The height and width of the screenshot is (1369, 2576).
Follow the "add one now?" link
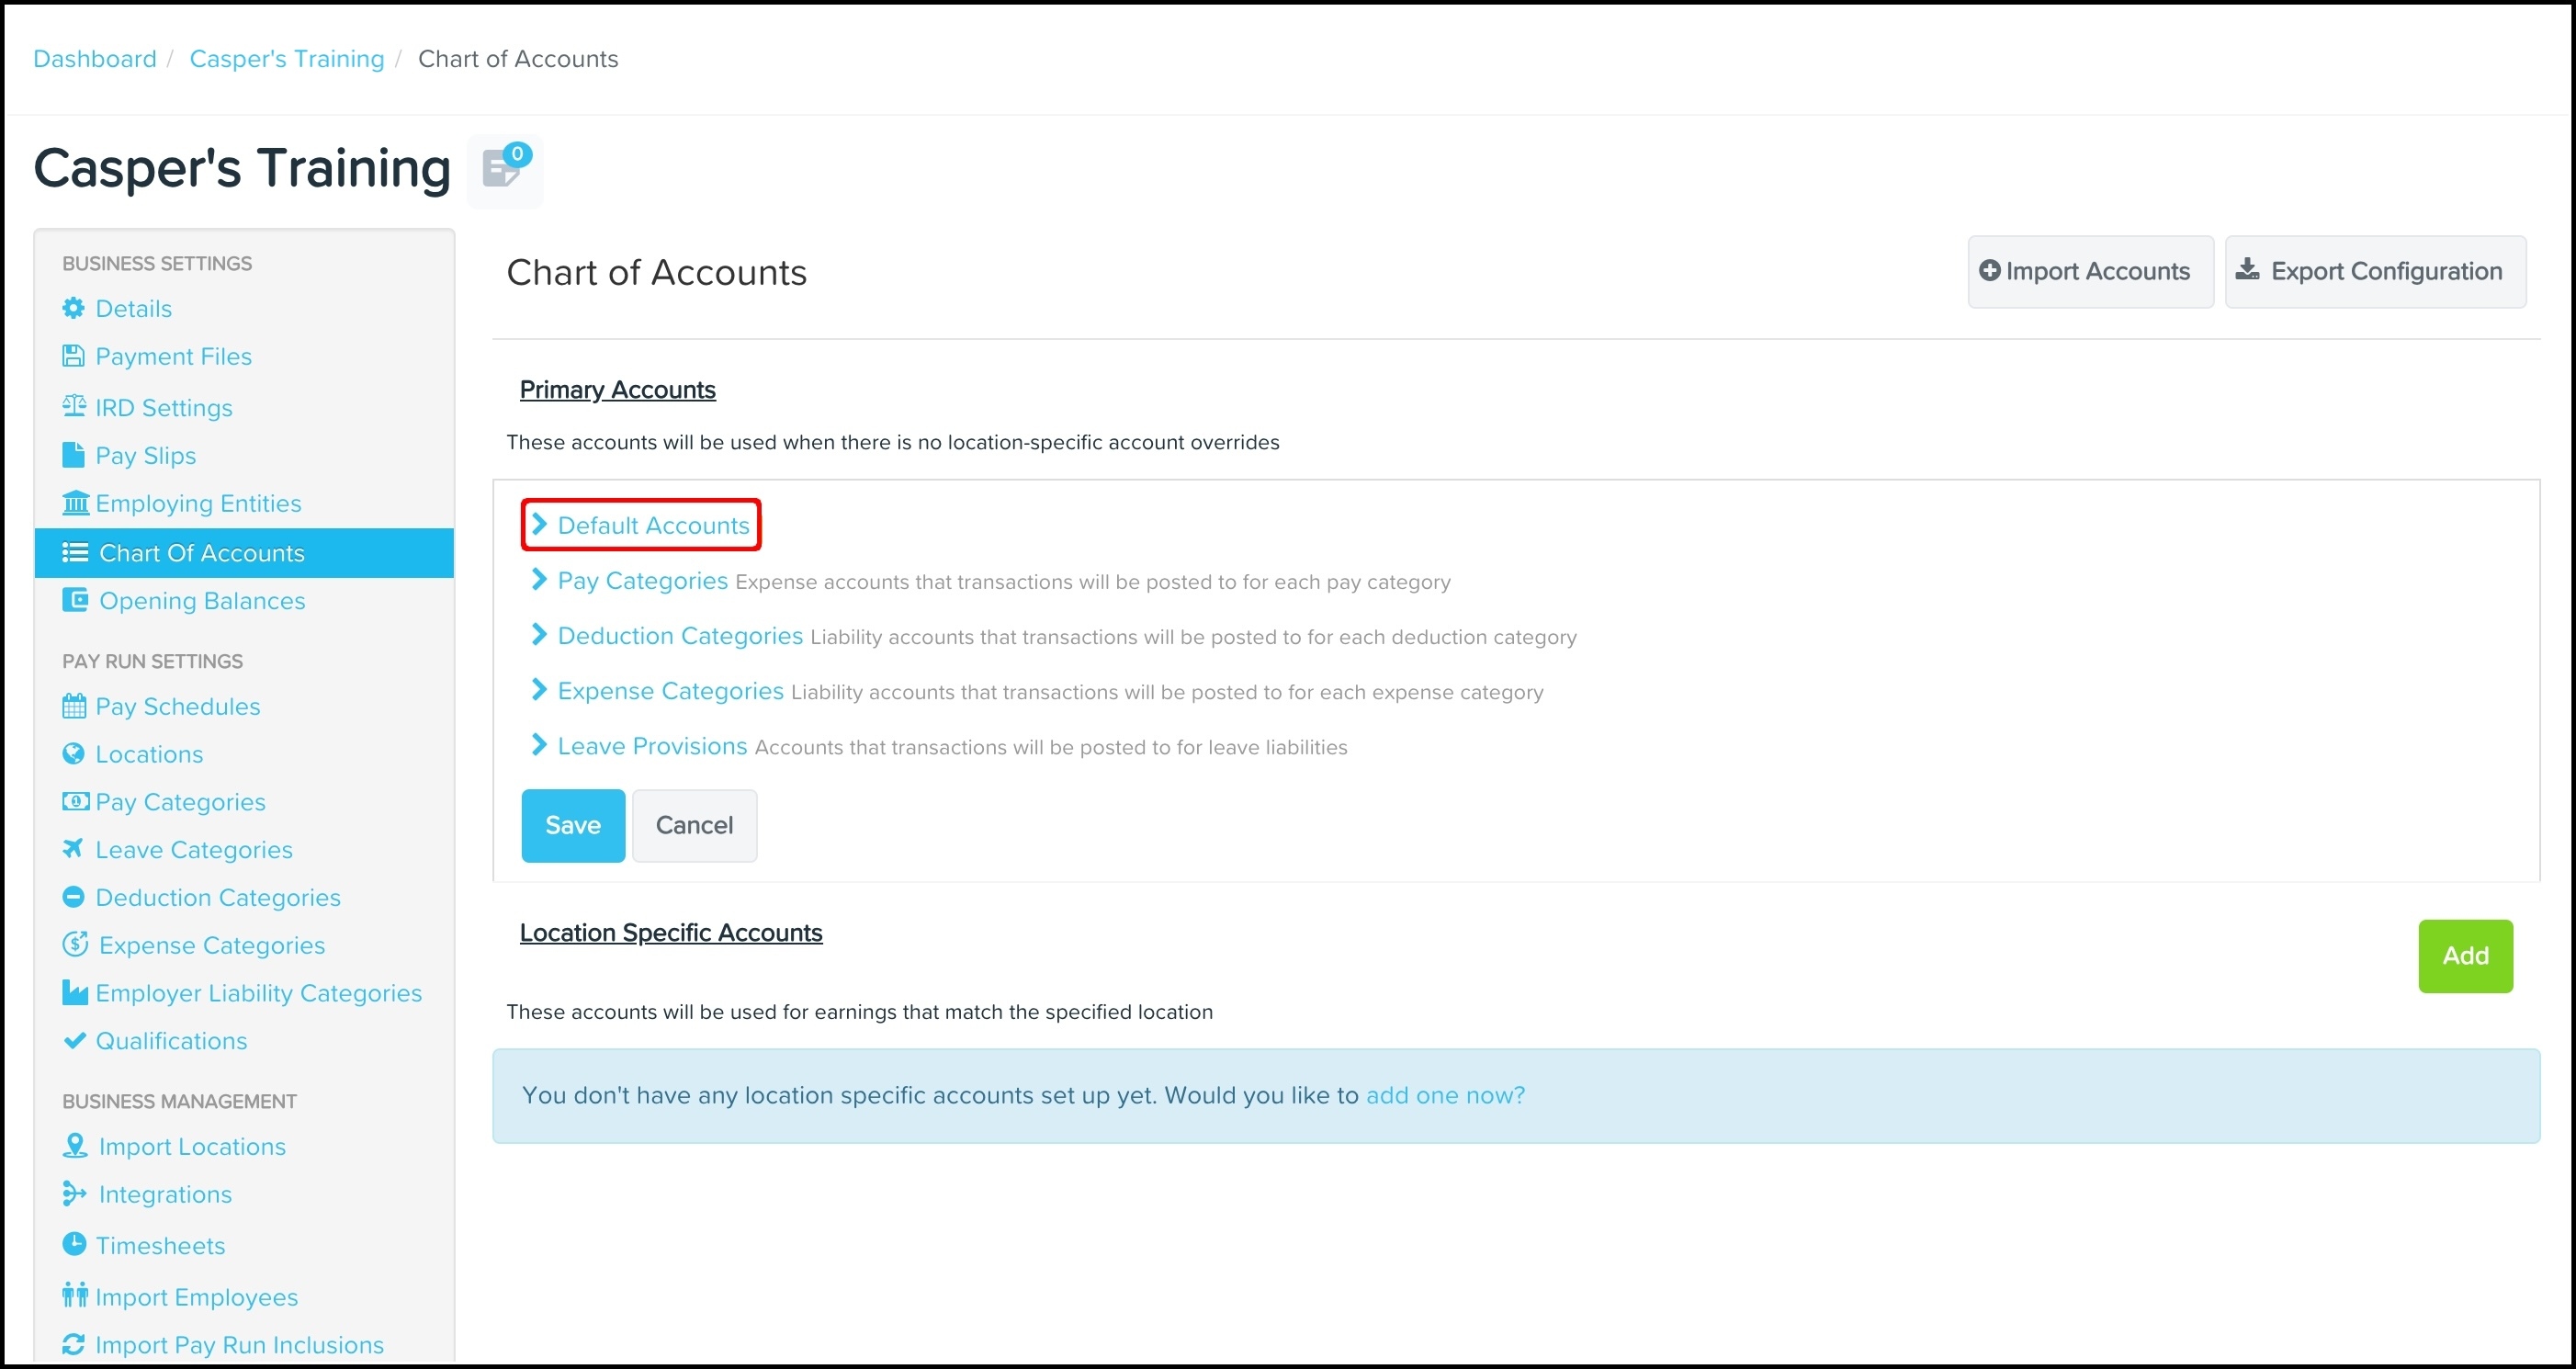tap(1445, 1095)
